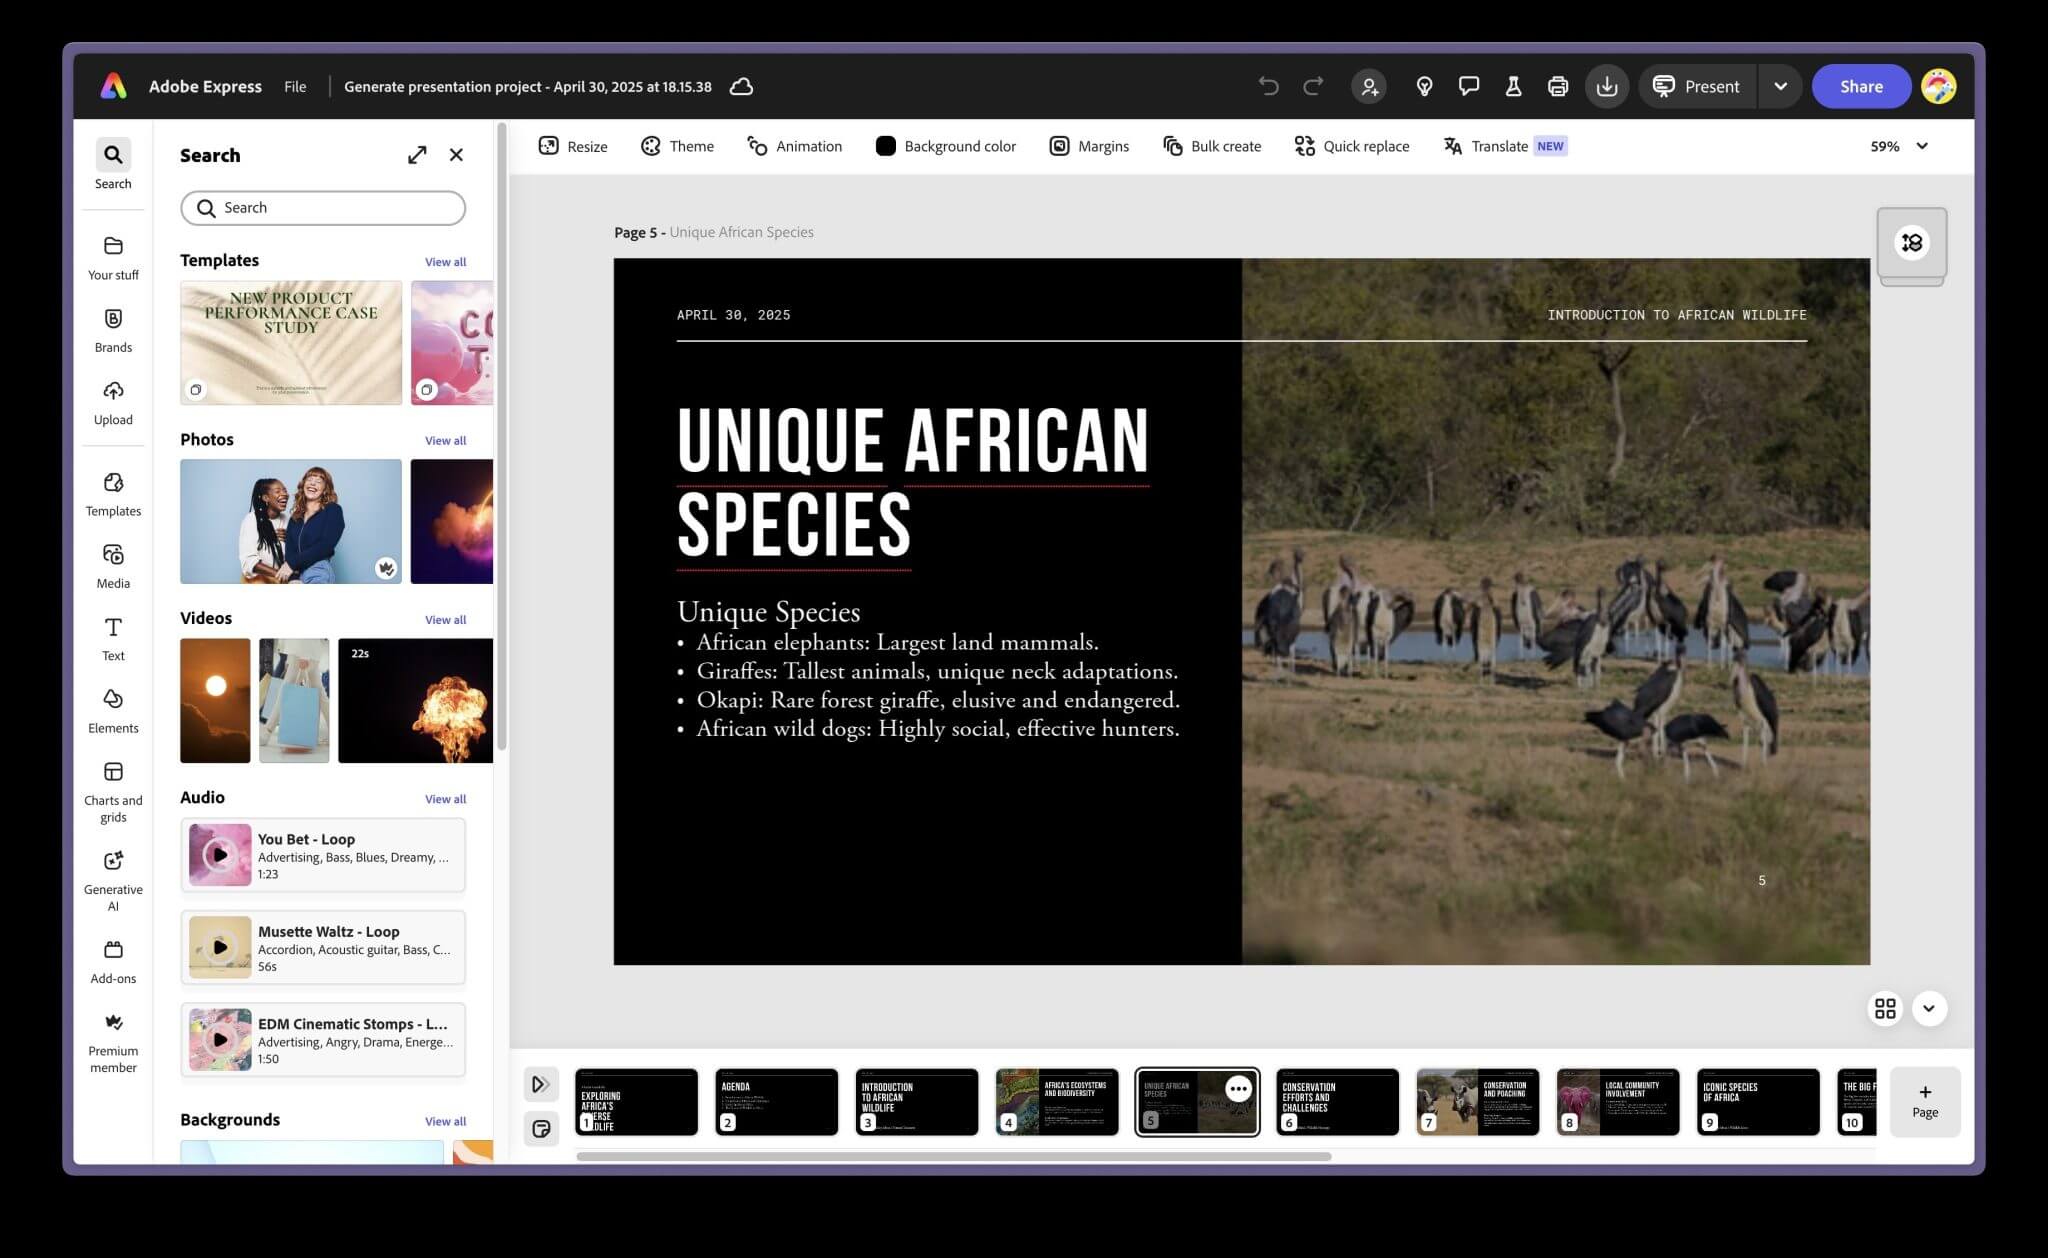This screenshot has width=2048, height=1258.
Task: Select the Charts and grids tool
Action: (113, 785)
